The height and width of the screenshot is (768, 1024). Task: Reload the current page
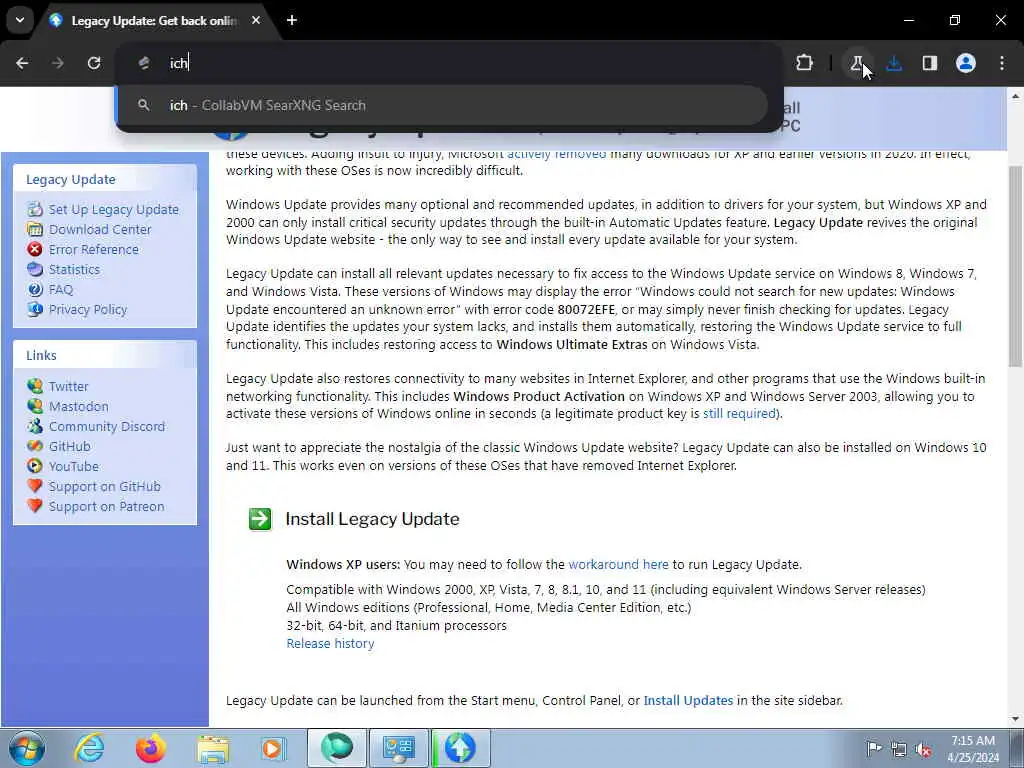pos(94,63)
